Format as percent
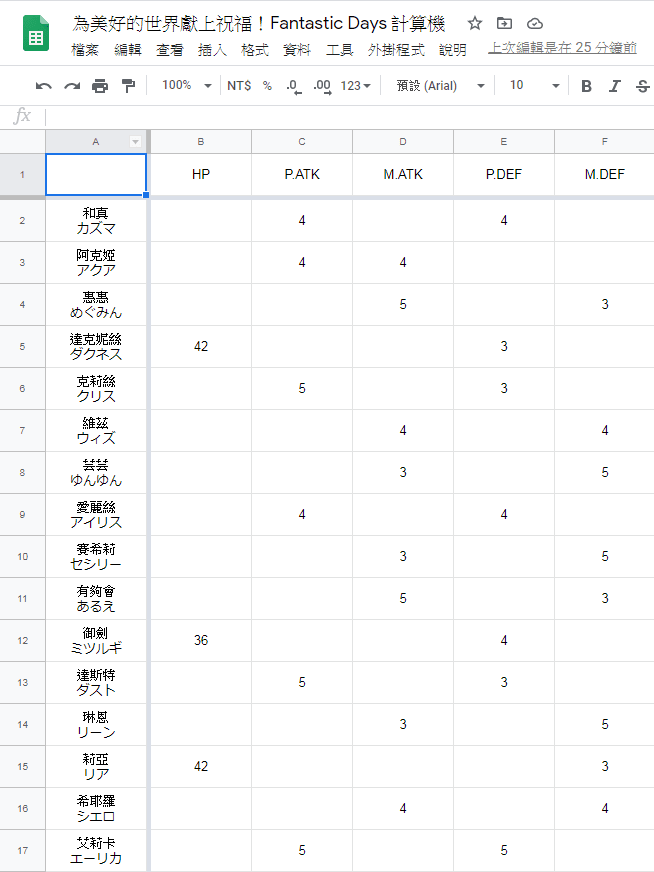This screenshot has height=872, width=654. [x=267, y=86]
